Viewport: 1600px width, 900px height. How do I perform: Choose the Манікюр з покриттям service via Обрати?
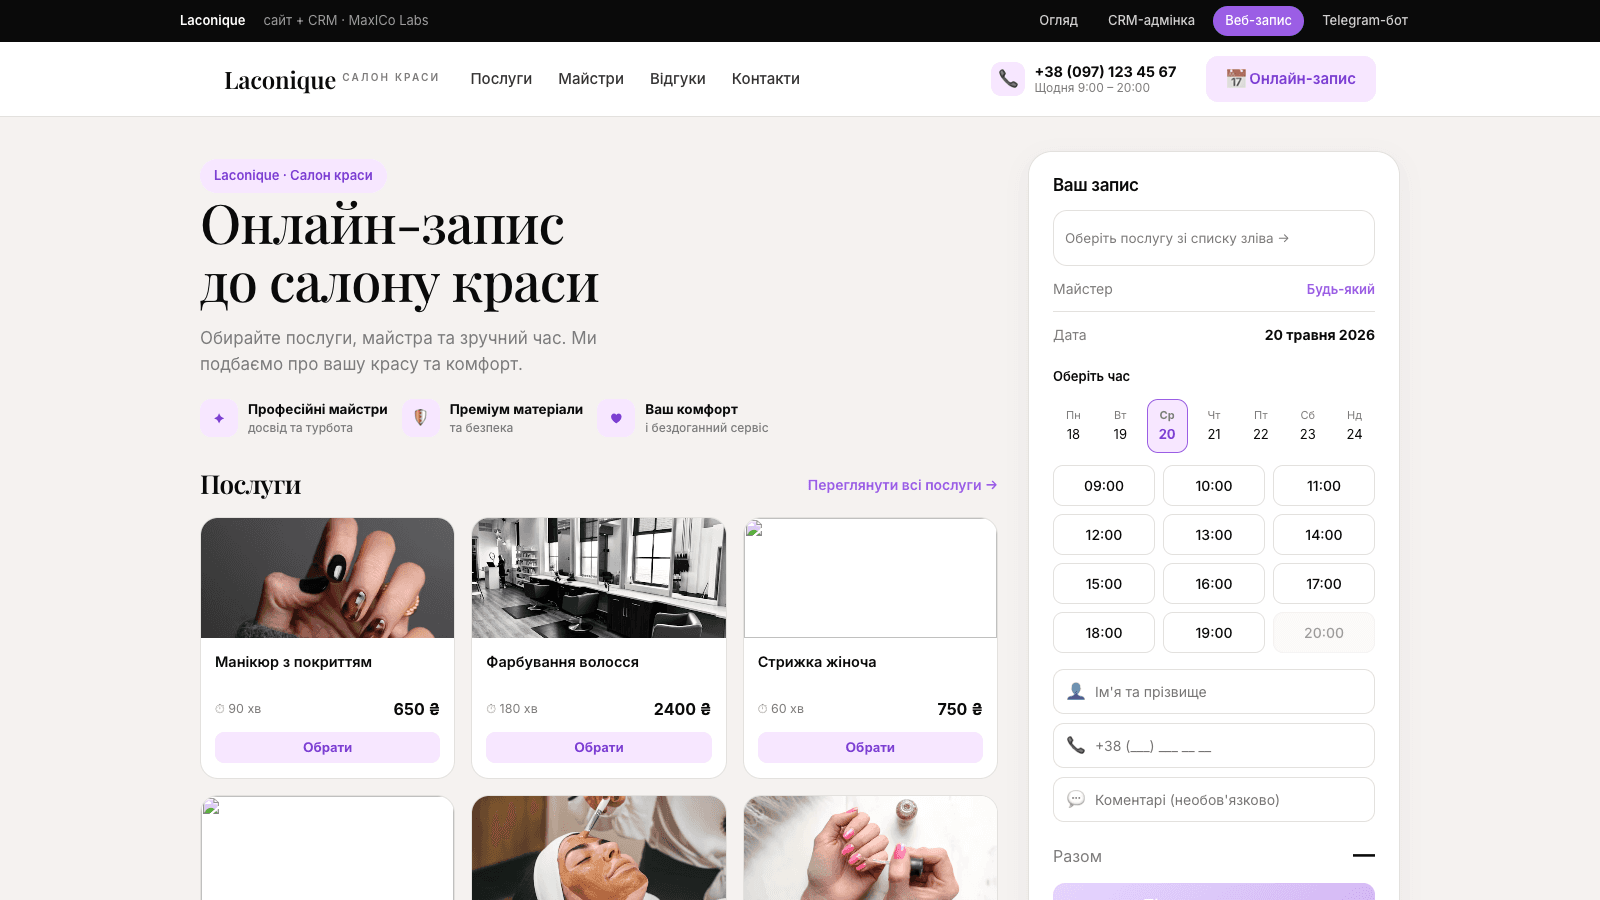pyautogui.click(x=327, y=747)
